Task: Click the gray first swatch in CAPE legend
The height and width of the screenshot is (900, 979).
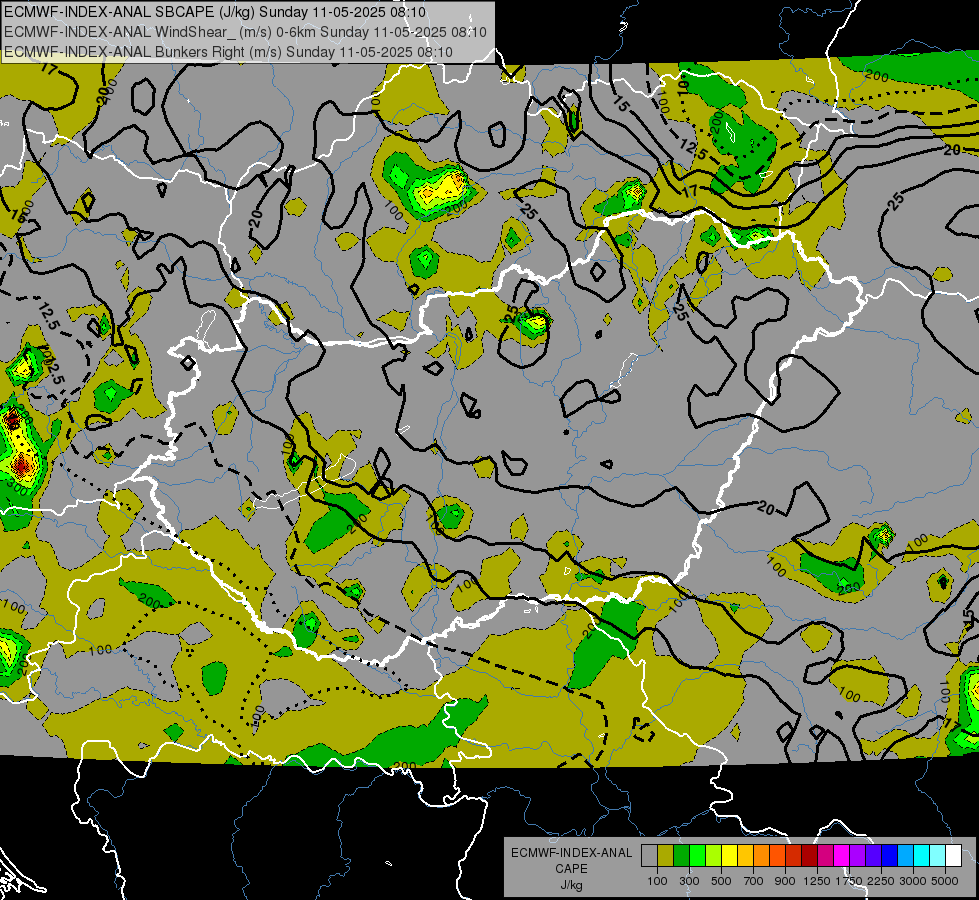Action: coord(649,856)
